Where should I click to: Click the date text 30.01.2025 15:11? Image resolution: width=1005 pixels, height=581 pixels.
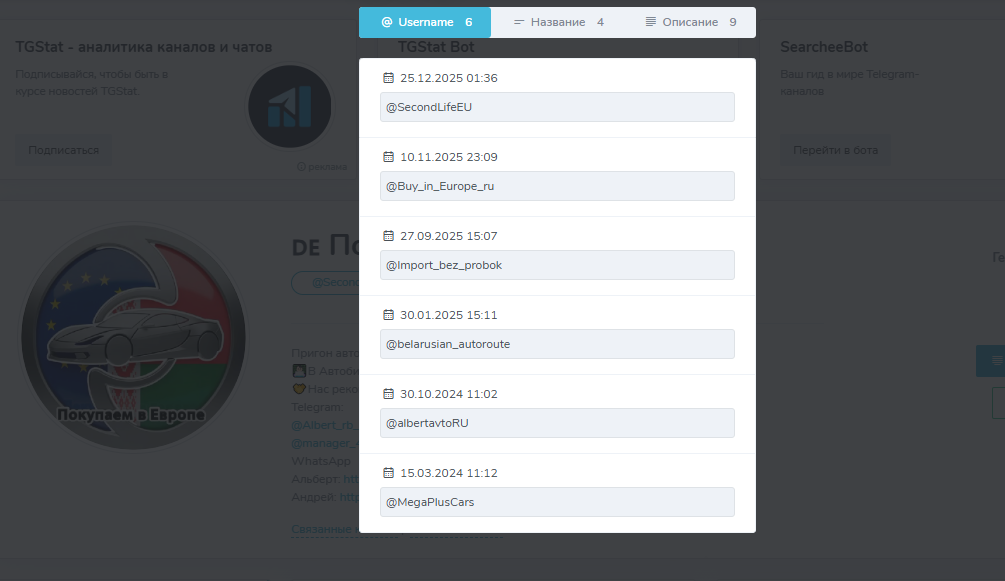point(449,315)
